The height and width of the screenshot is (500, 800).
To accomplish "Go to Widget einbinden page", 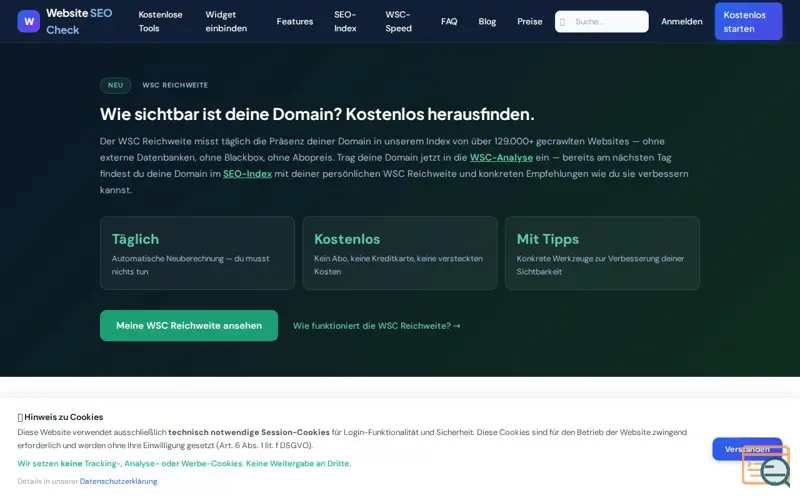I will (226, 21).
